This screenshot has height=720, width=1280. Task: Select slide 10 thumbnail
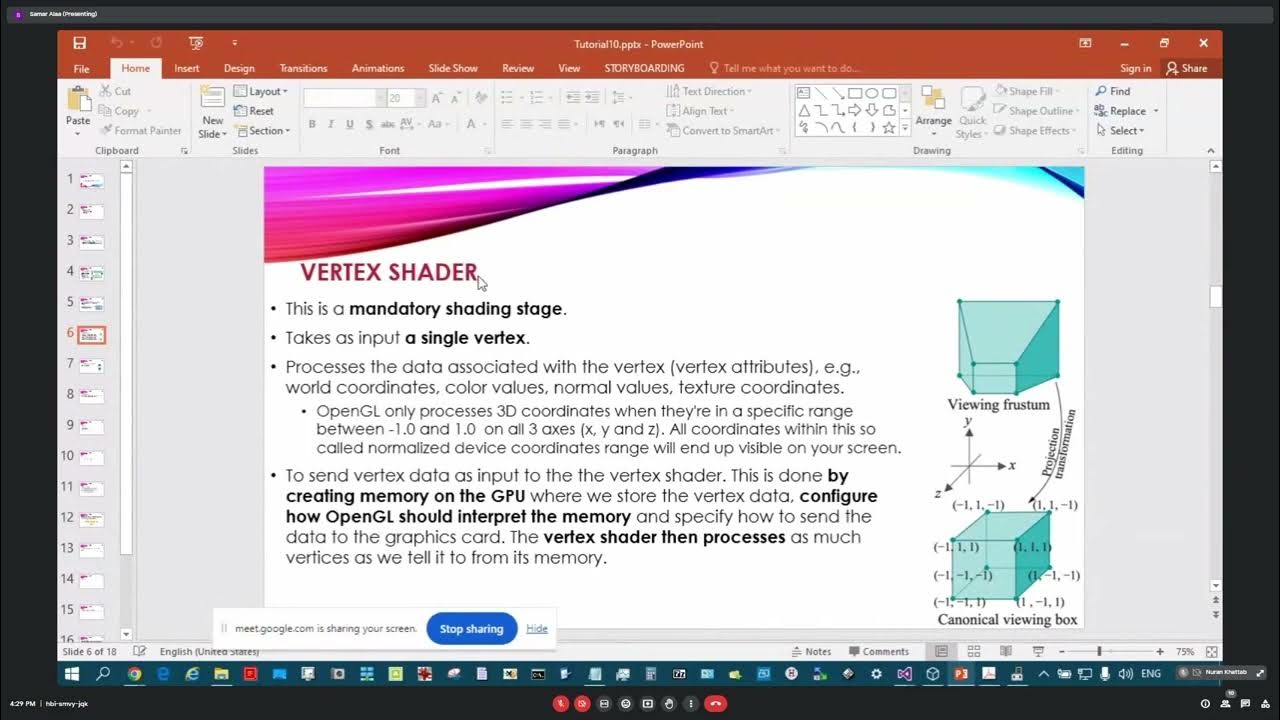pyautogui.click(x=92, y=457)
